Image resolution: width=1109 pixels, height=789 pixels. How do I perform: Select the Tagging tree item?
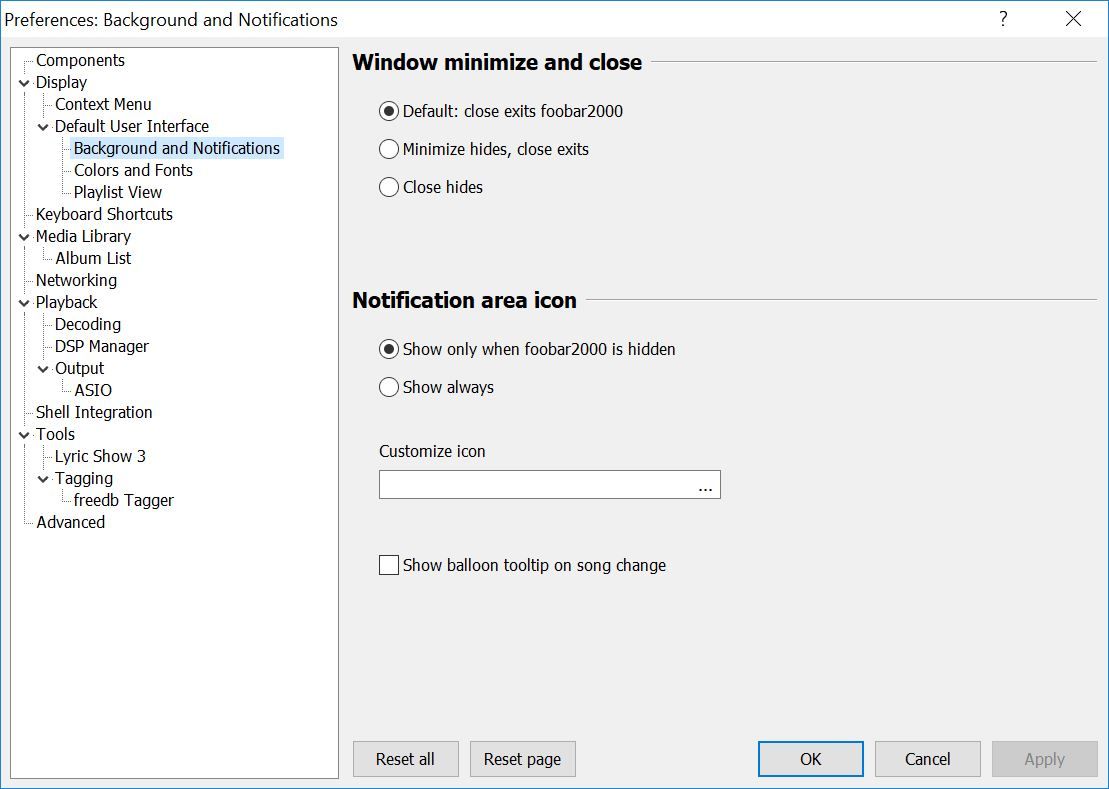click(83, 478)
